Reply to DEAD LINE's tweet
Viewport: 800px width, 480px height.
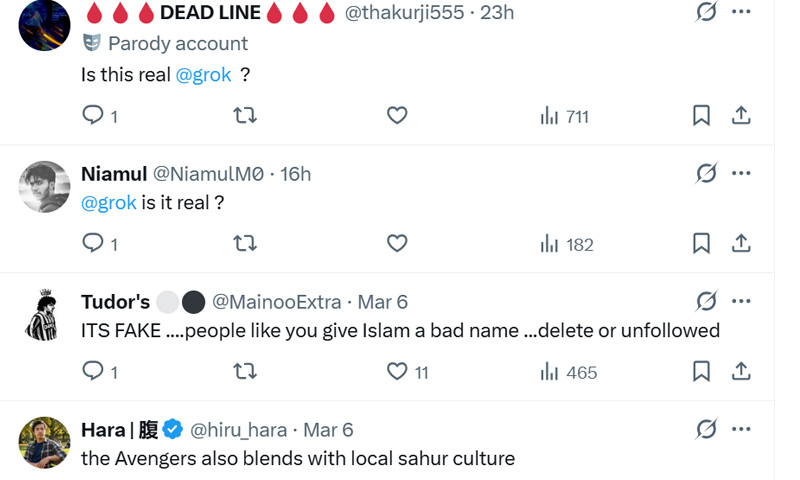[93, 116]
